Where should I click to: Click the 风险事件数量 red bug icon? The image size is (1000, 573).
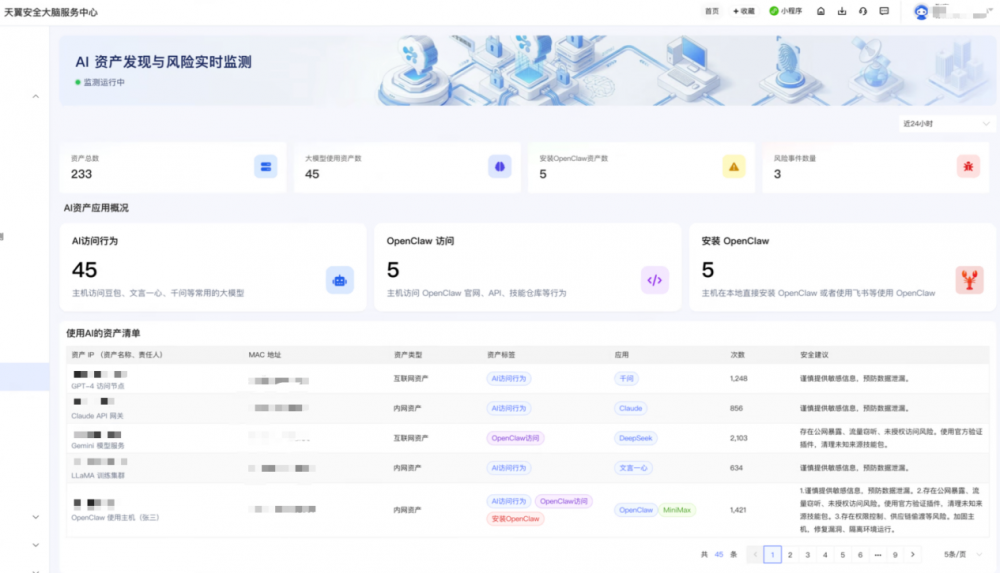click(968, 167)
